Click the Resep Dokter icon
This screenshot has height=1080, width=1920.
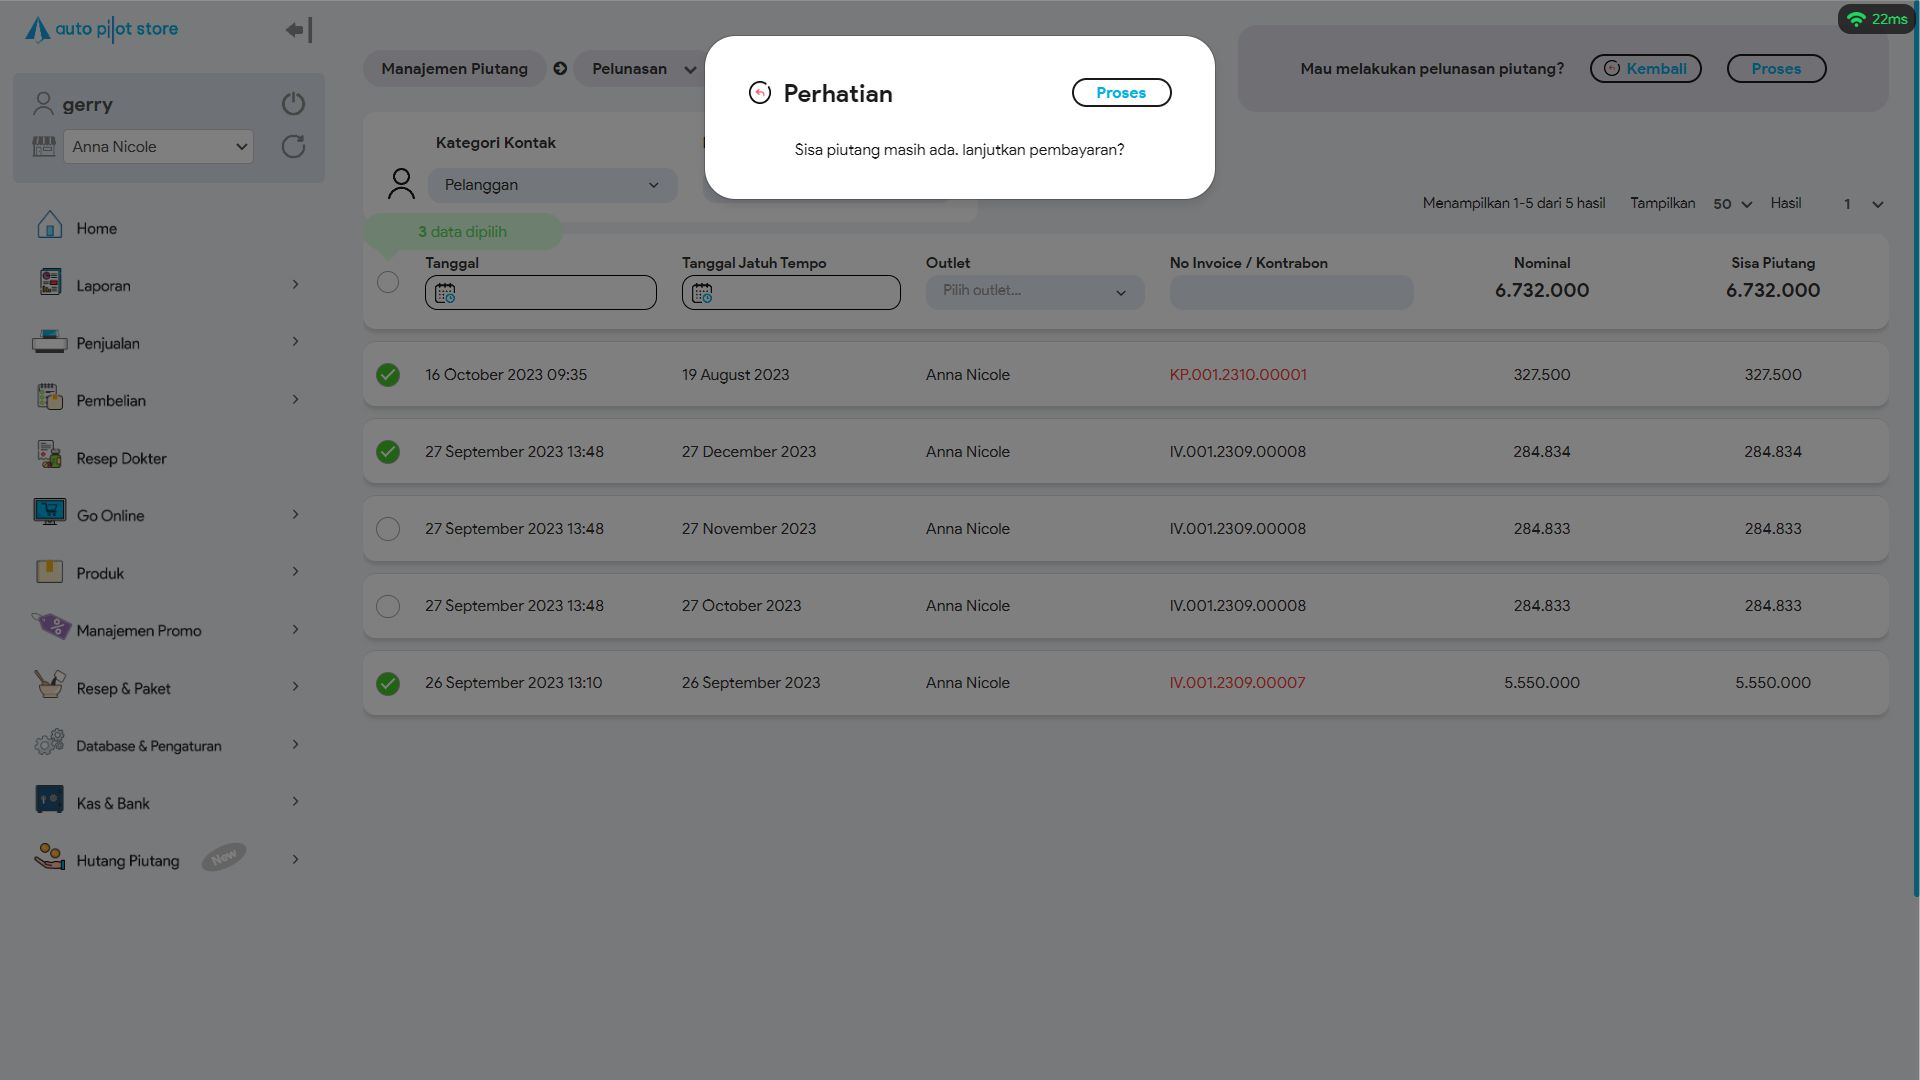tap(49, 456)
